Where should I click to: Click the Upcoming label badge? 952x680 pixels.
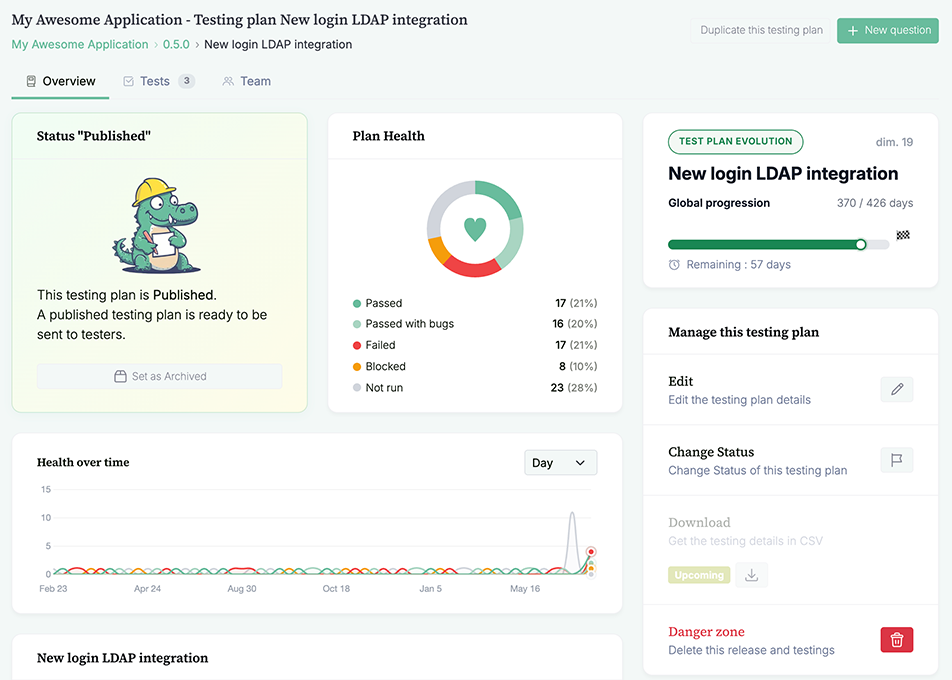pos(699,575)
